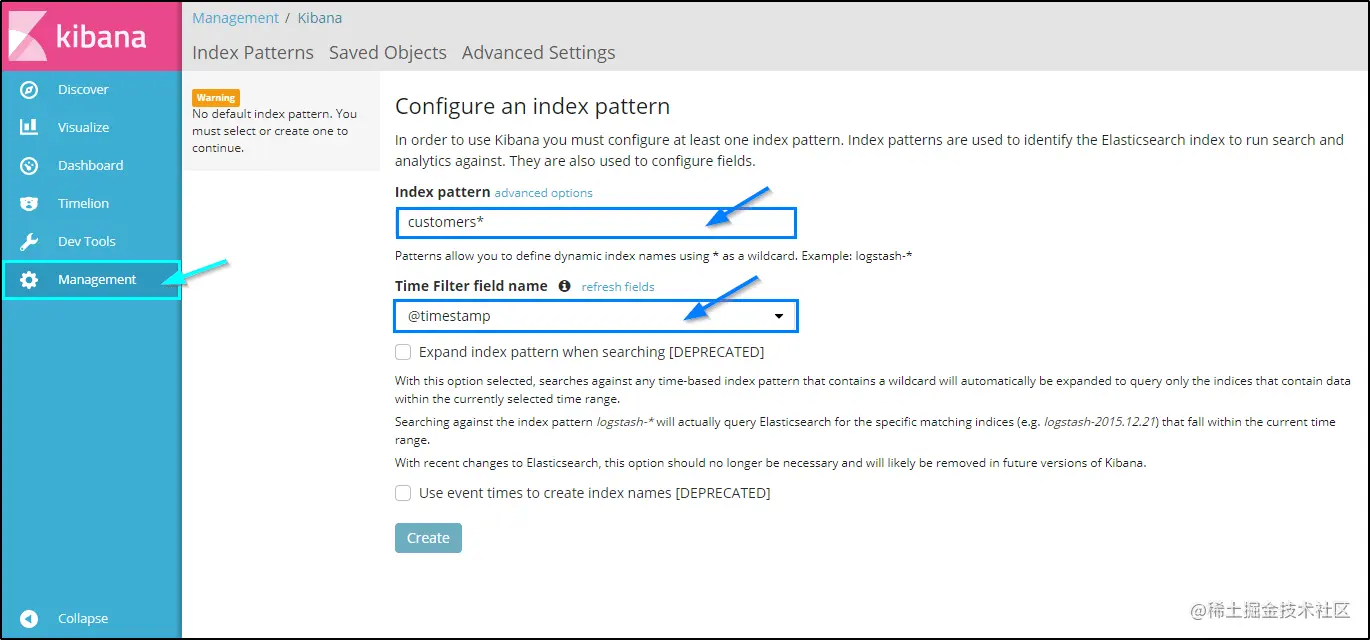
Task: Click the Kibana breadcrumb link
Action: point(320,18)
